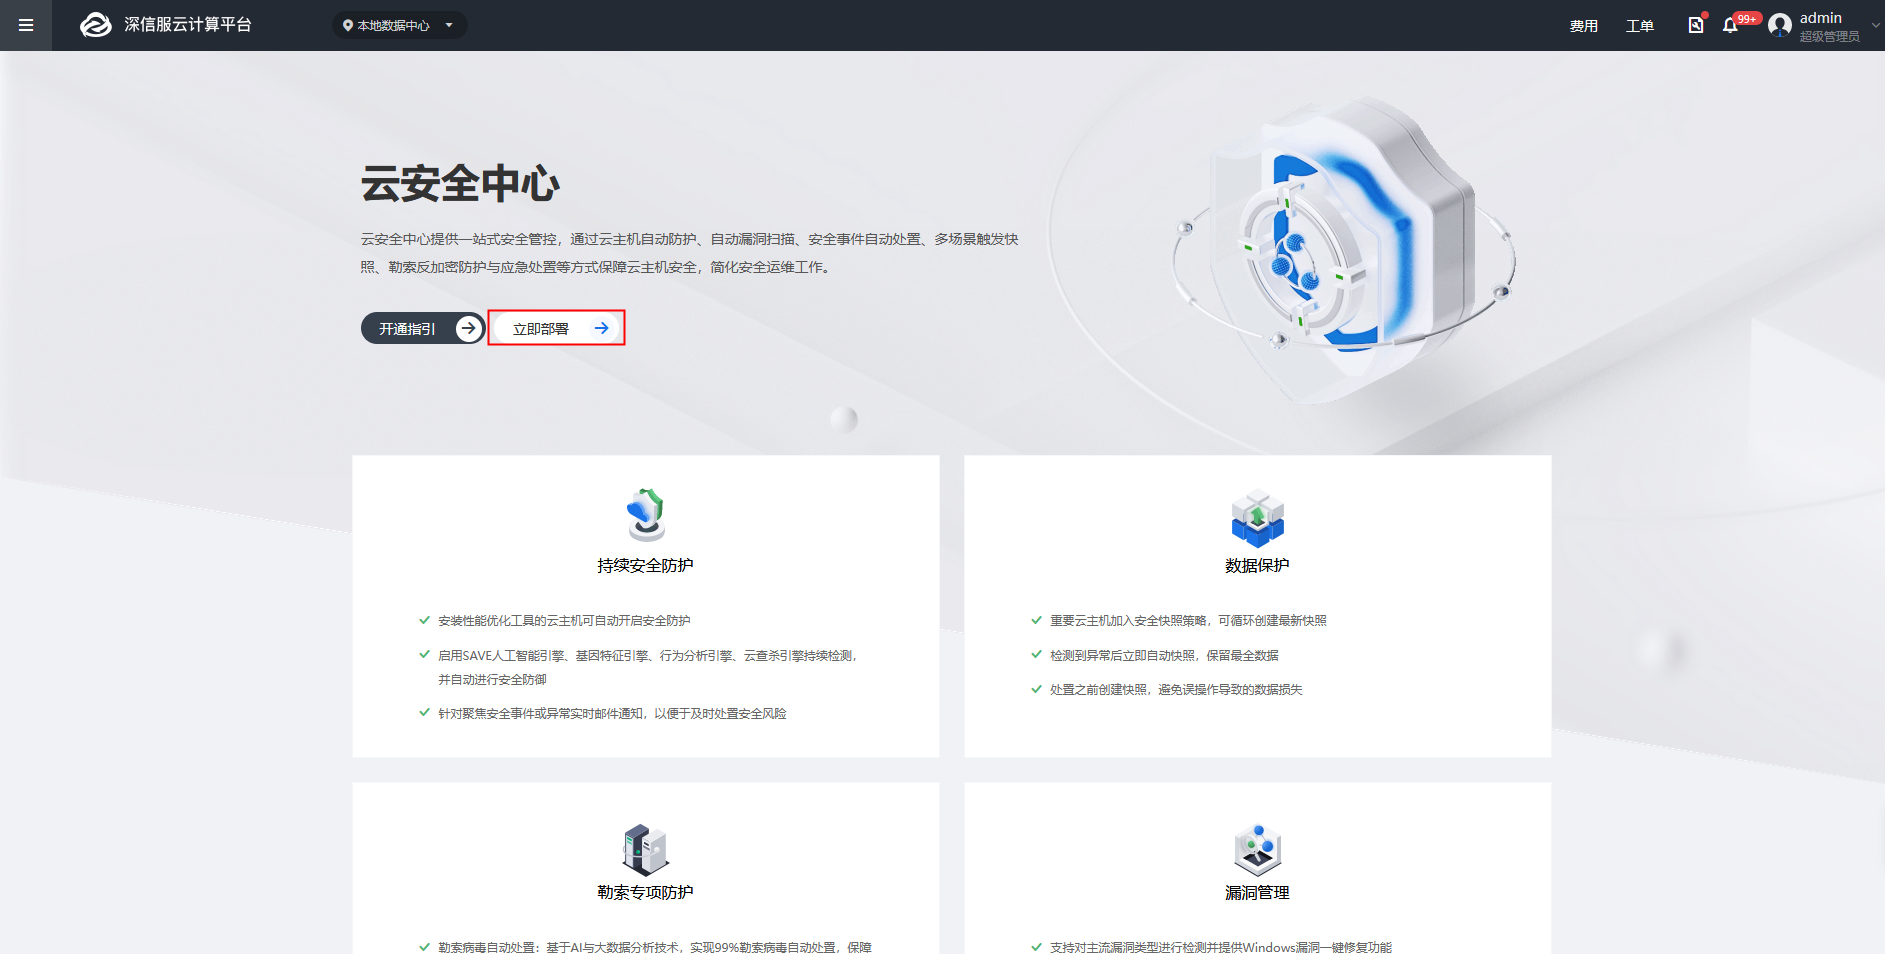The width and height of the screenshot is (1885, 954).
Task: Expand the admin account dropdown arrow
Action: pos(1875,26)
